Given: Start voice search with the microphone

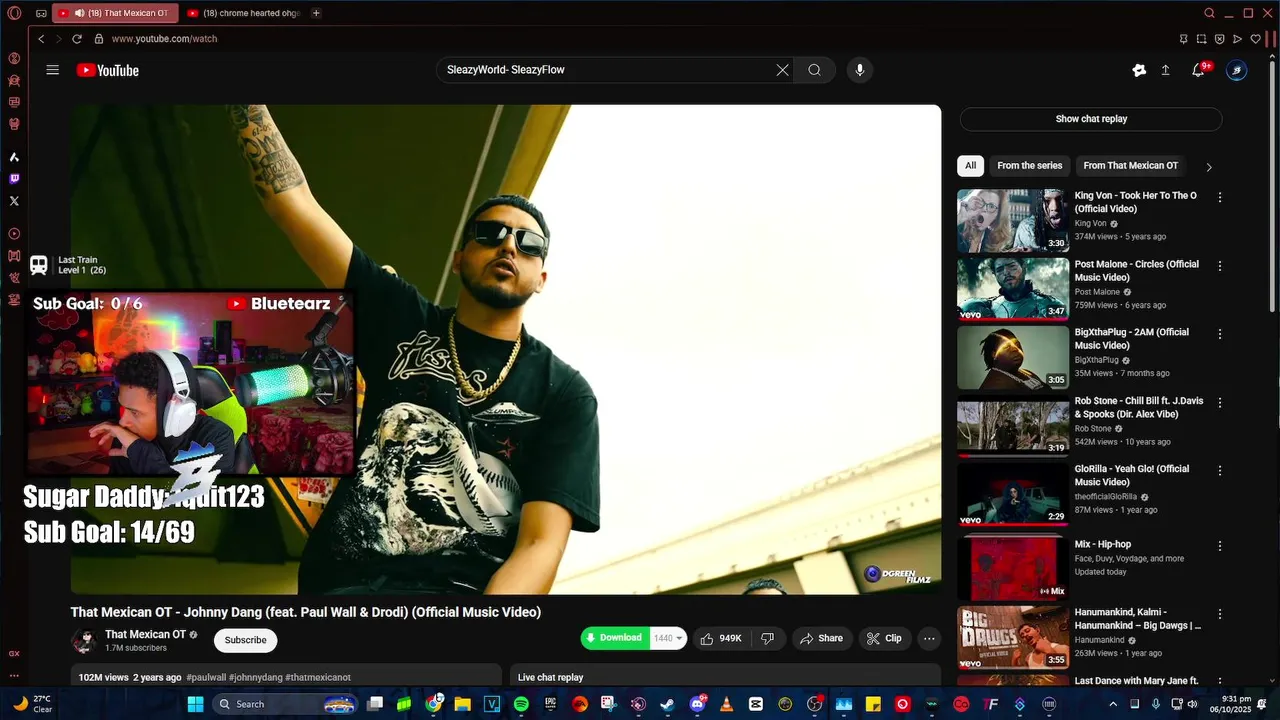Looking at the screenshot, I should (859, 70).
